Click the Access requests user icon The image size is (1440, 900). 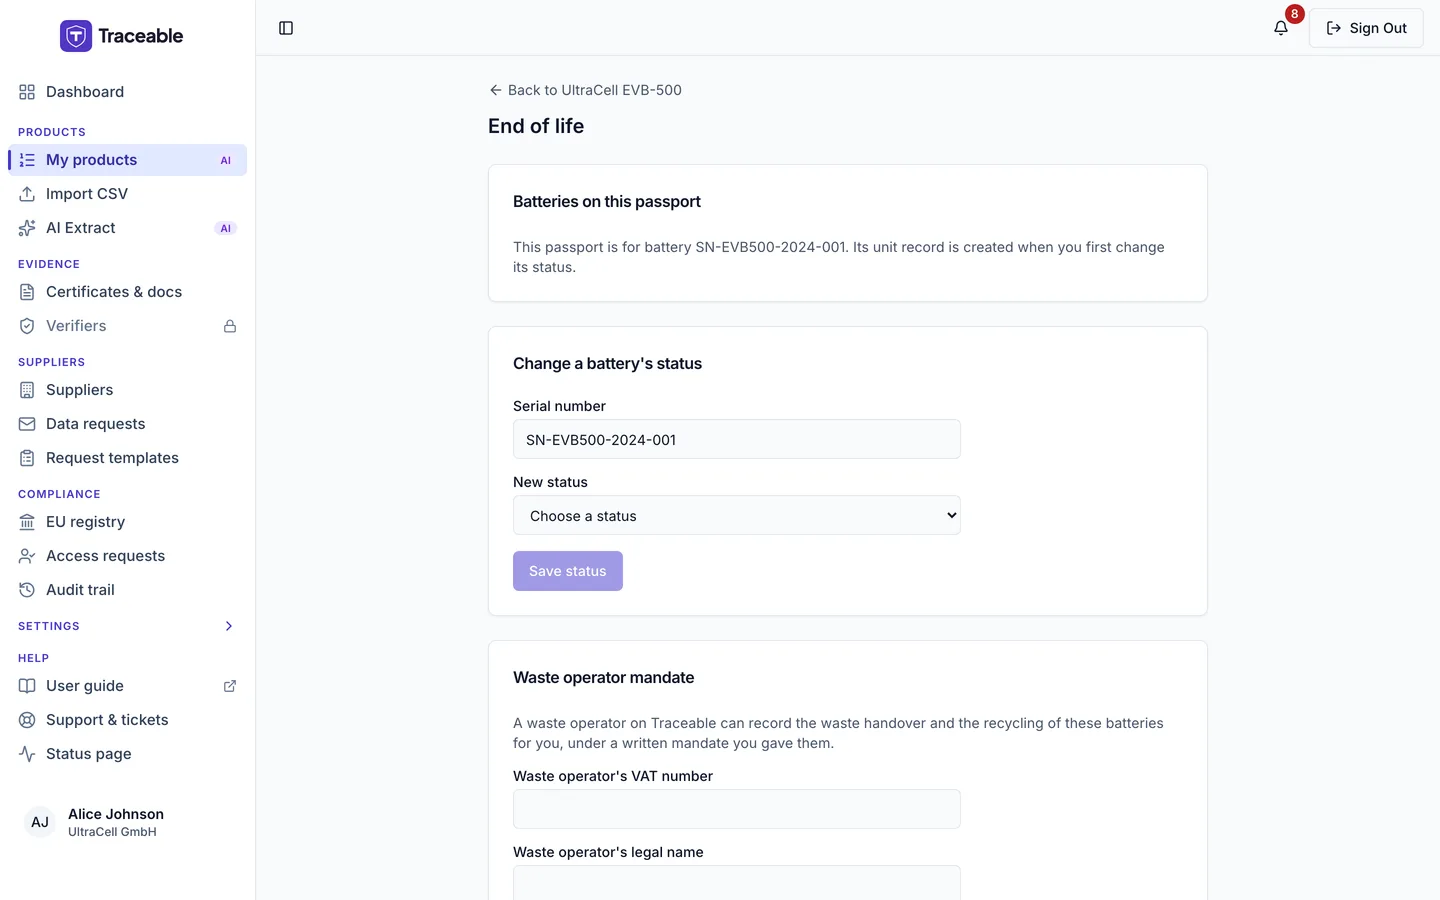(x=27, y=556)
